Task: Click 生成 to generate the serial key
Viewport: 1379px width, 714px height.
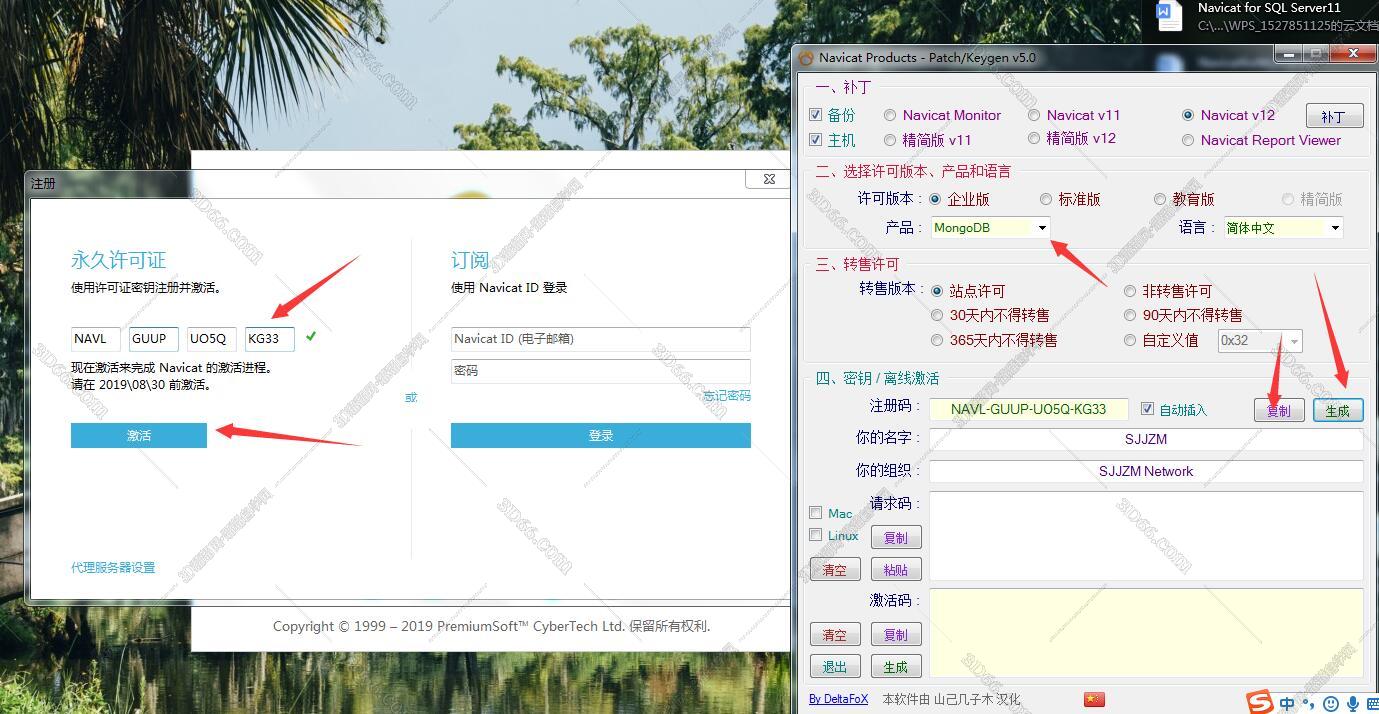Action: click(1337, 410)
